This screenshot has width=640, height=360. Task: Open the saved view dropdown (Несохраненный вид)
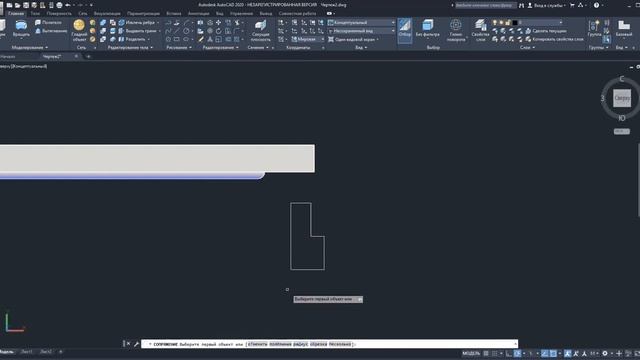[361, 31]
